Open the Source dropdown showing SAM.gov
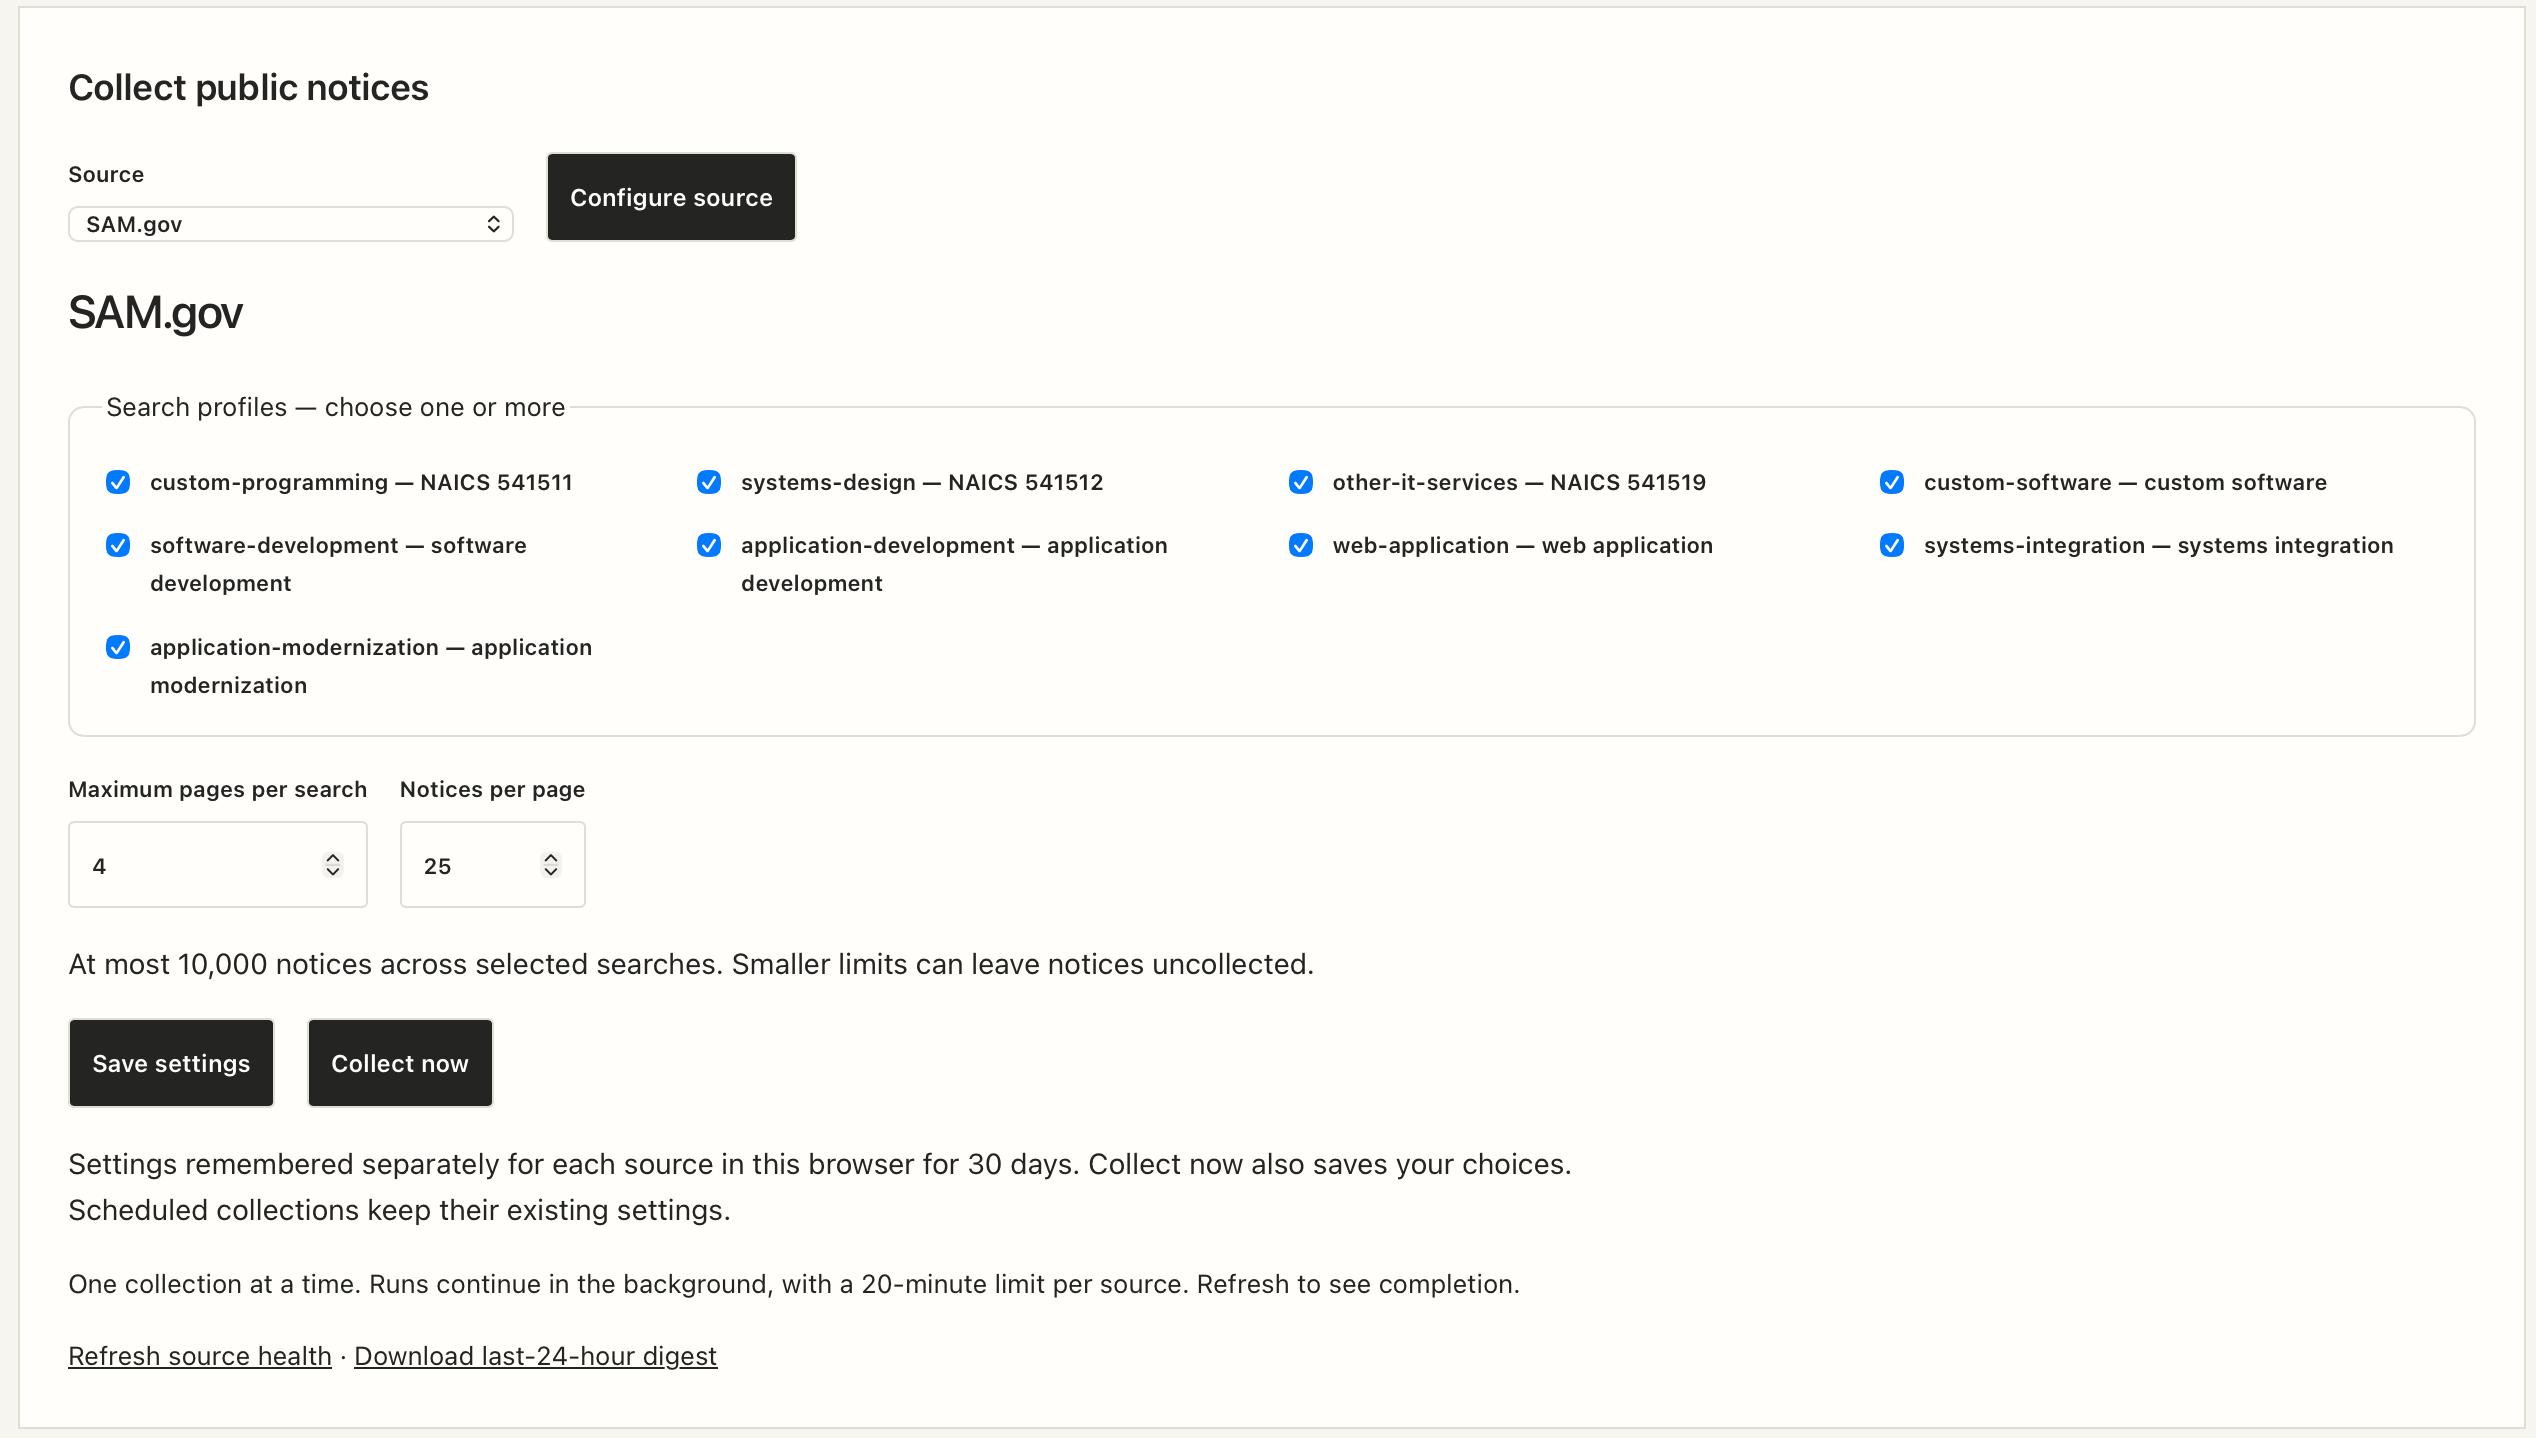Screen dimensions: 2536x1438 click(x=290, y=224)
